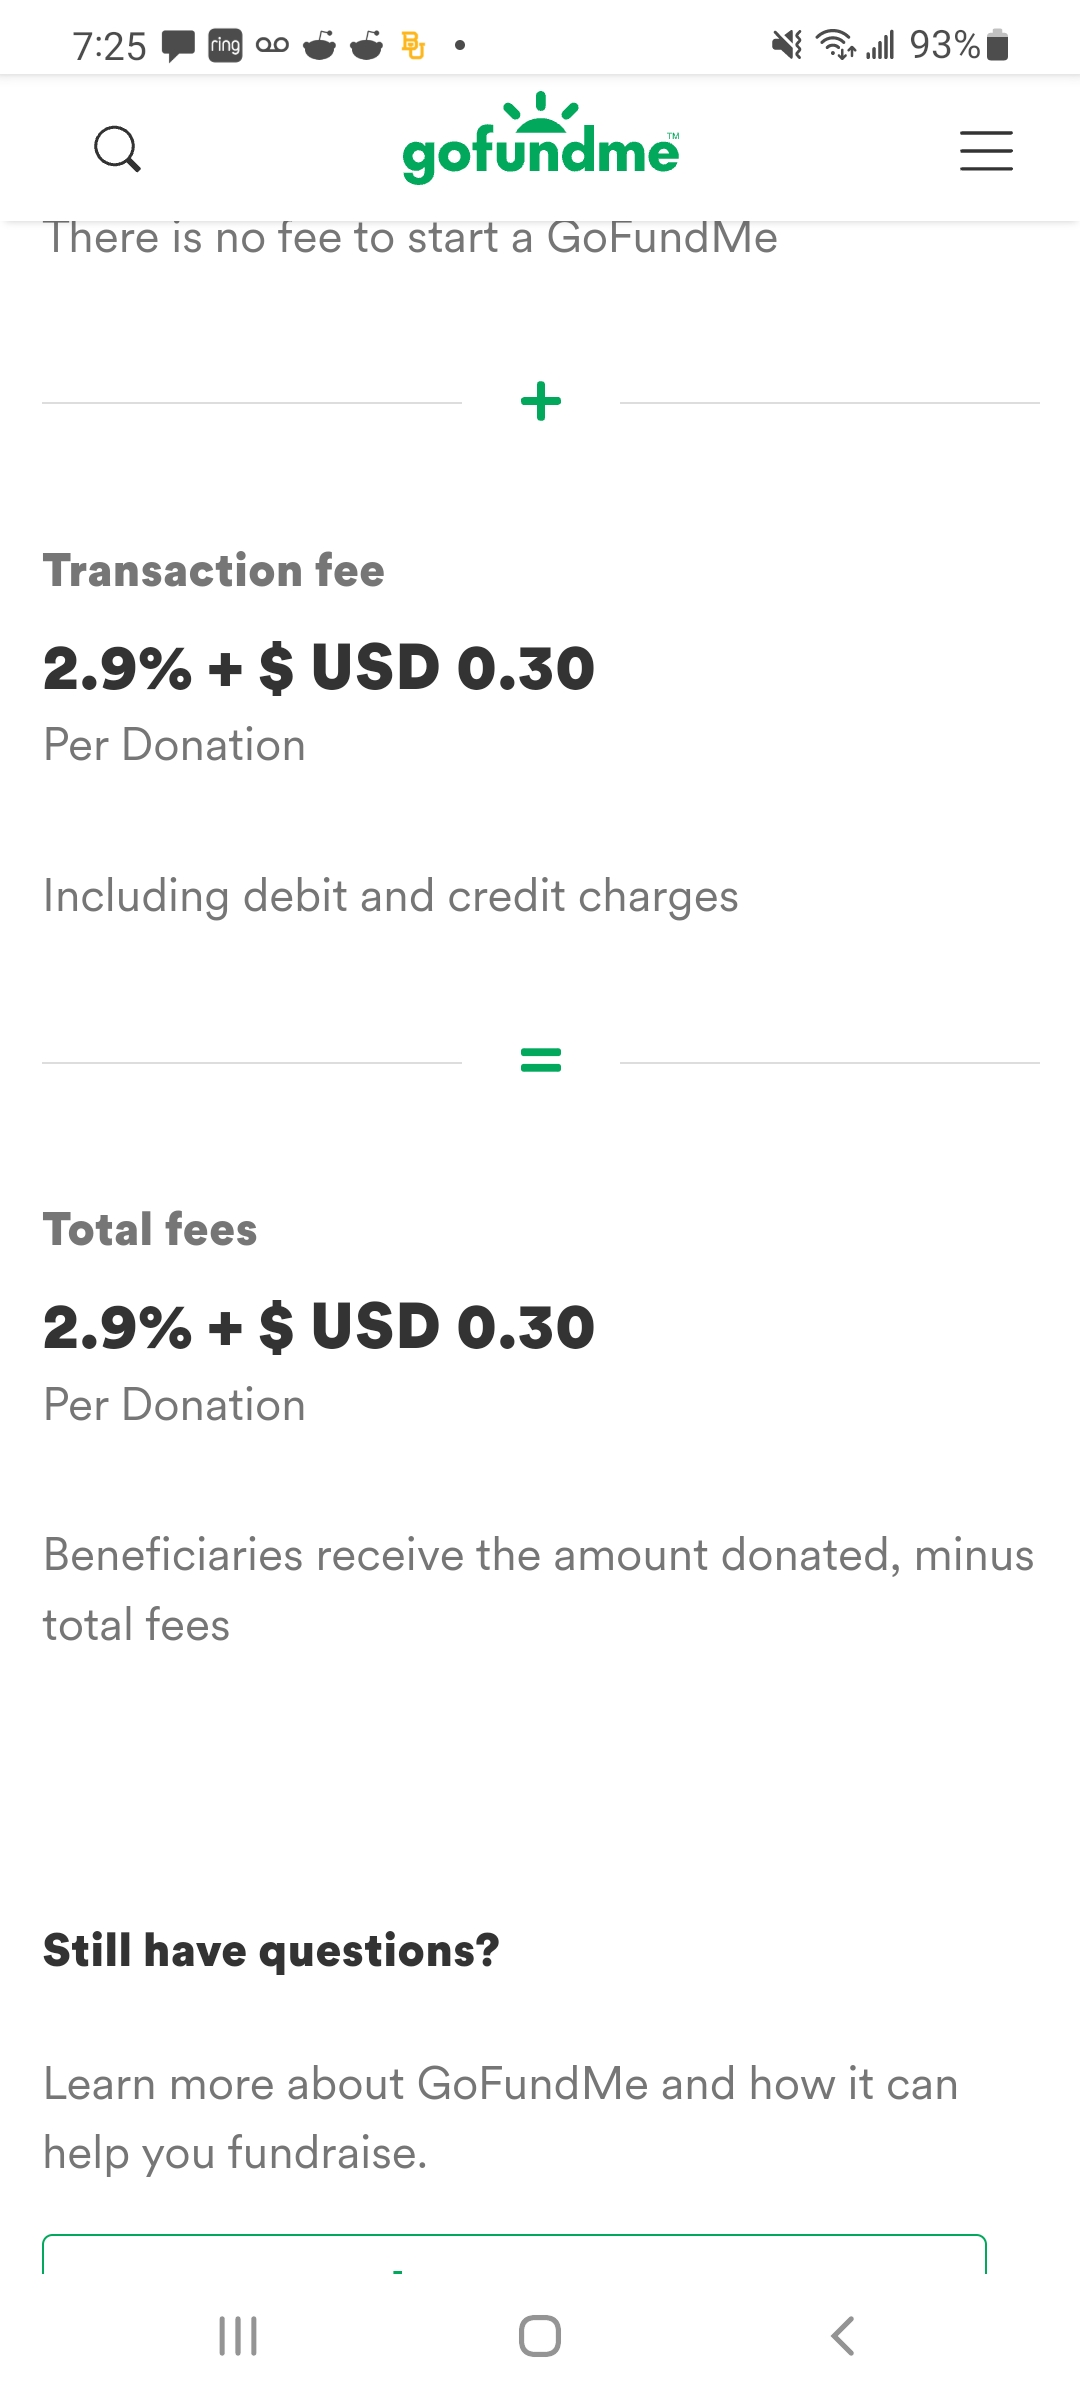This screenshot has height=2400, width=1080.
Task: Tap the Wi-Fi status icon
Action: click(835, 45)
